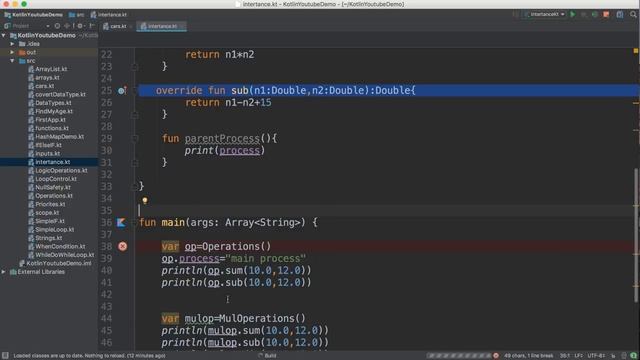The height and width of the screenshot is (360, 640).
Task: Click the yellow intention lightbulb on line 34
Action: 145,200
